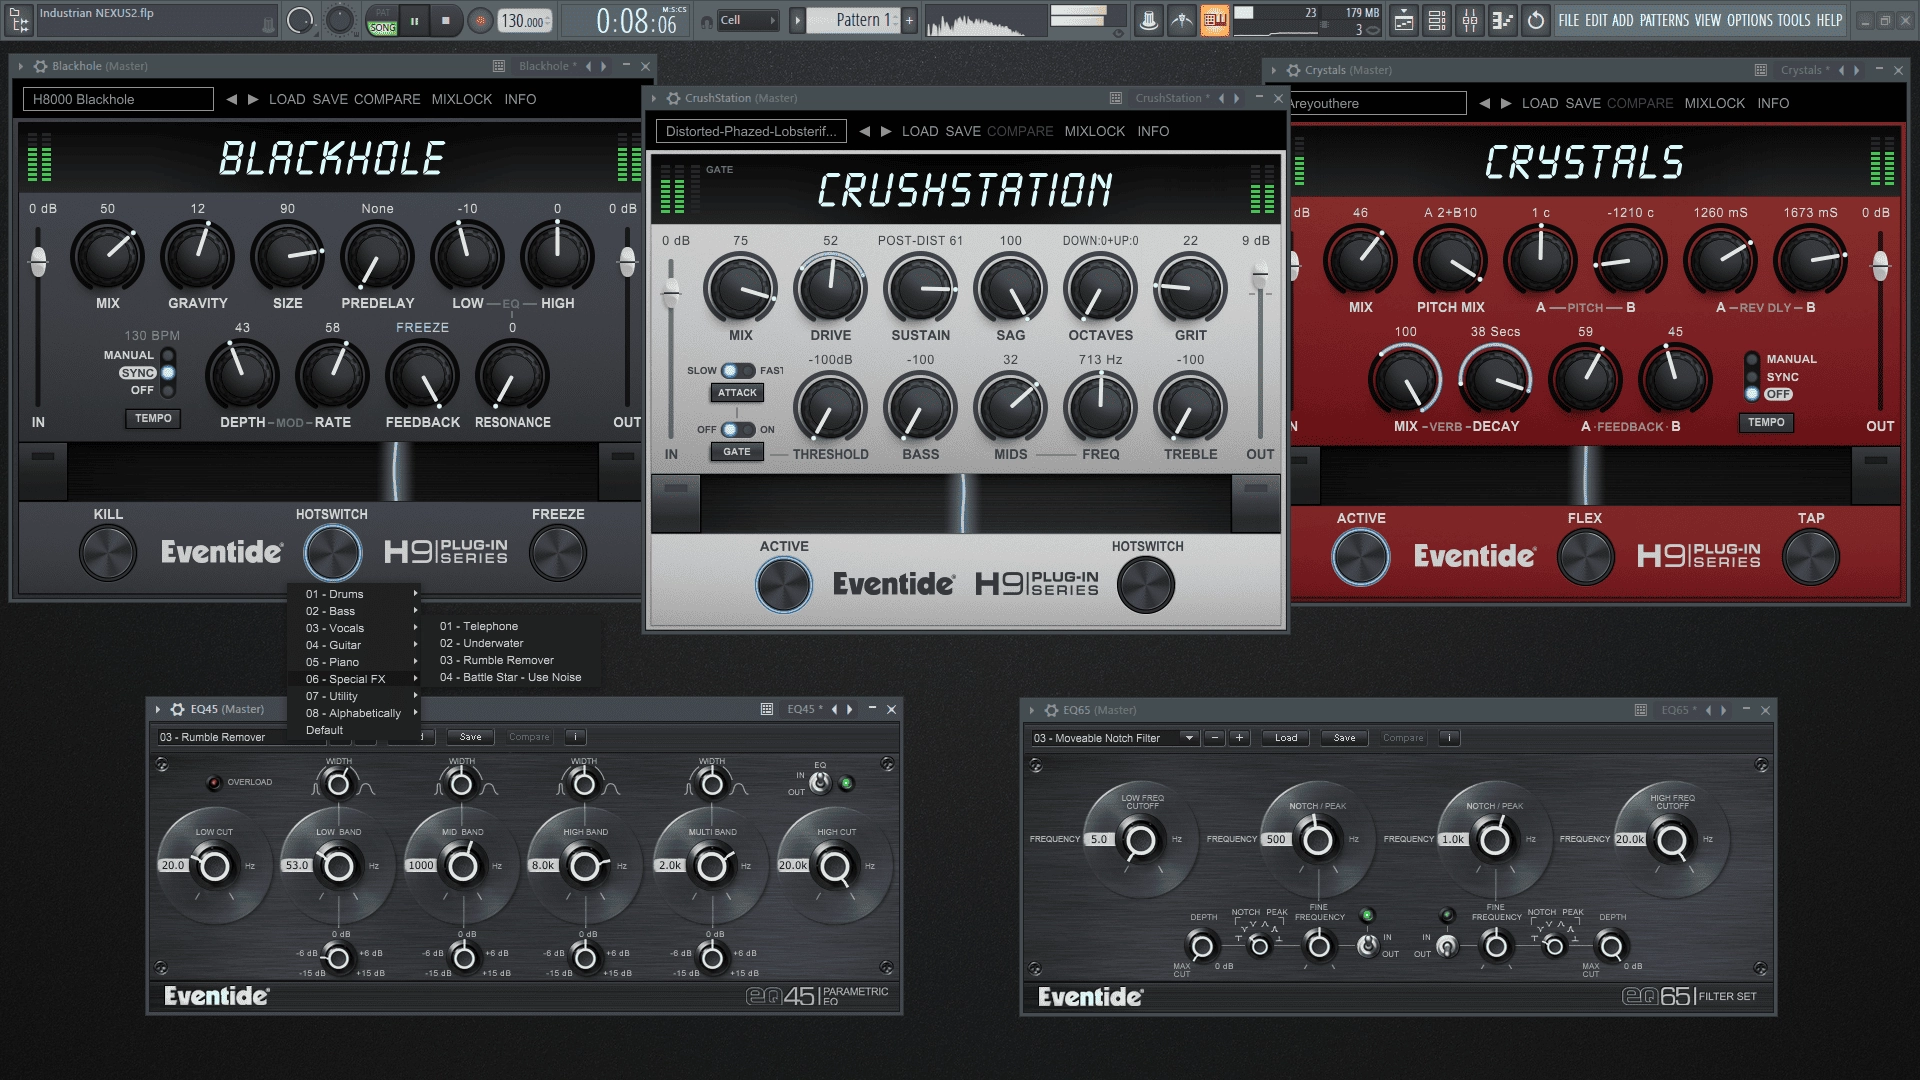Pause playback in the FL Studio transport

[414, 20]
